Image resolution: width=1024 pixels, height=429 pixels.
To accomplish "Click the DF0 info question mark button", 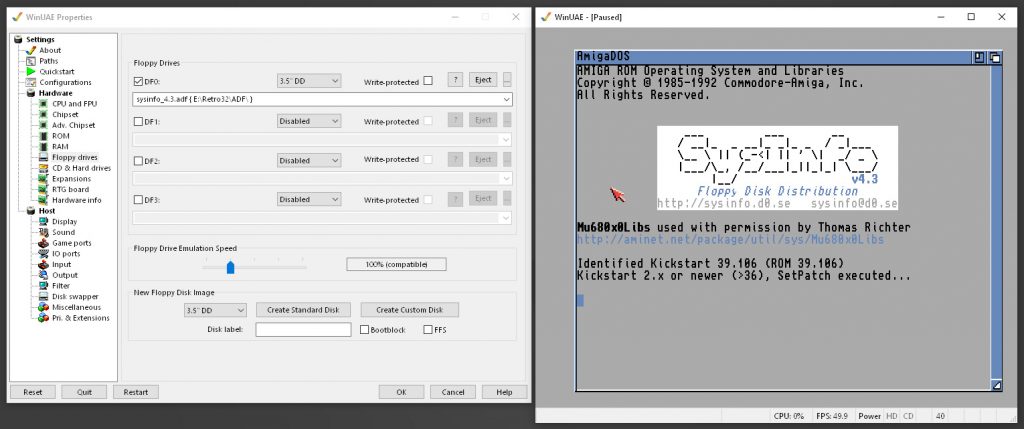I will 455,80.
